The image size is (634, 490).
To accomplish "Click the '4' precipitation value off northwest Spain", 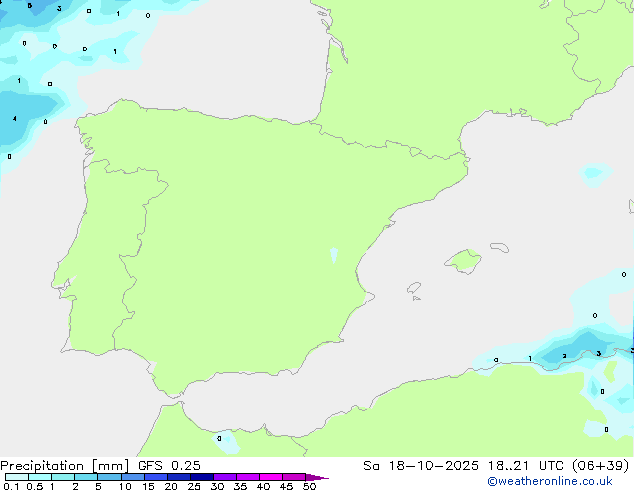I will (15, 118).
